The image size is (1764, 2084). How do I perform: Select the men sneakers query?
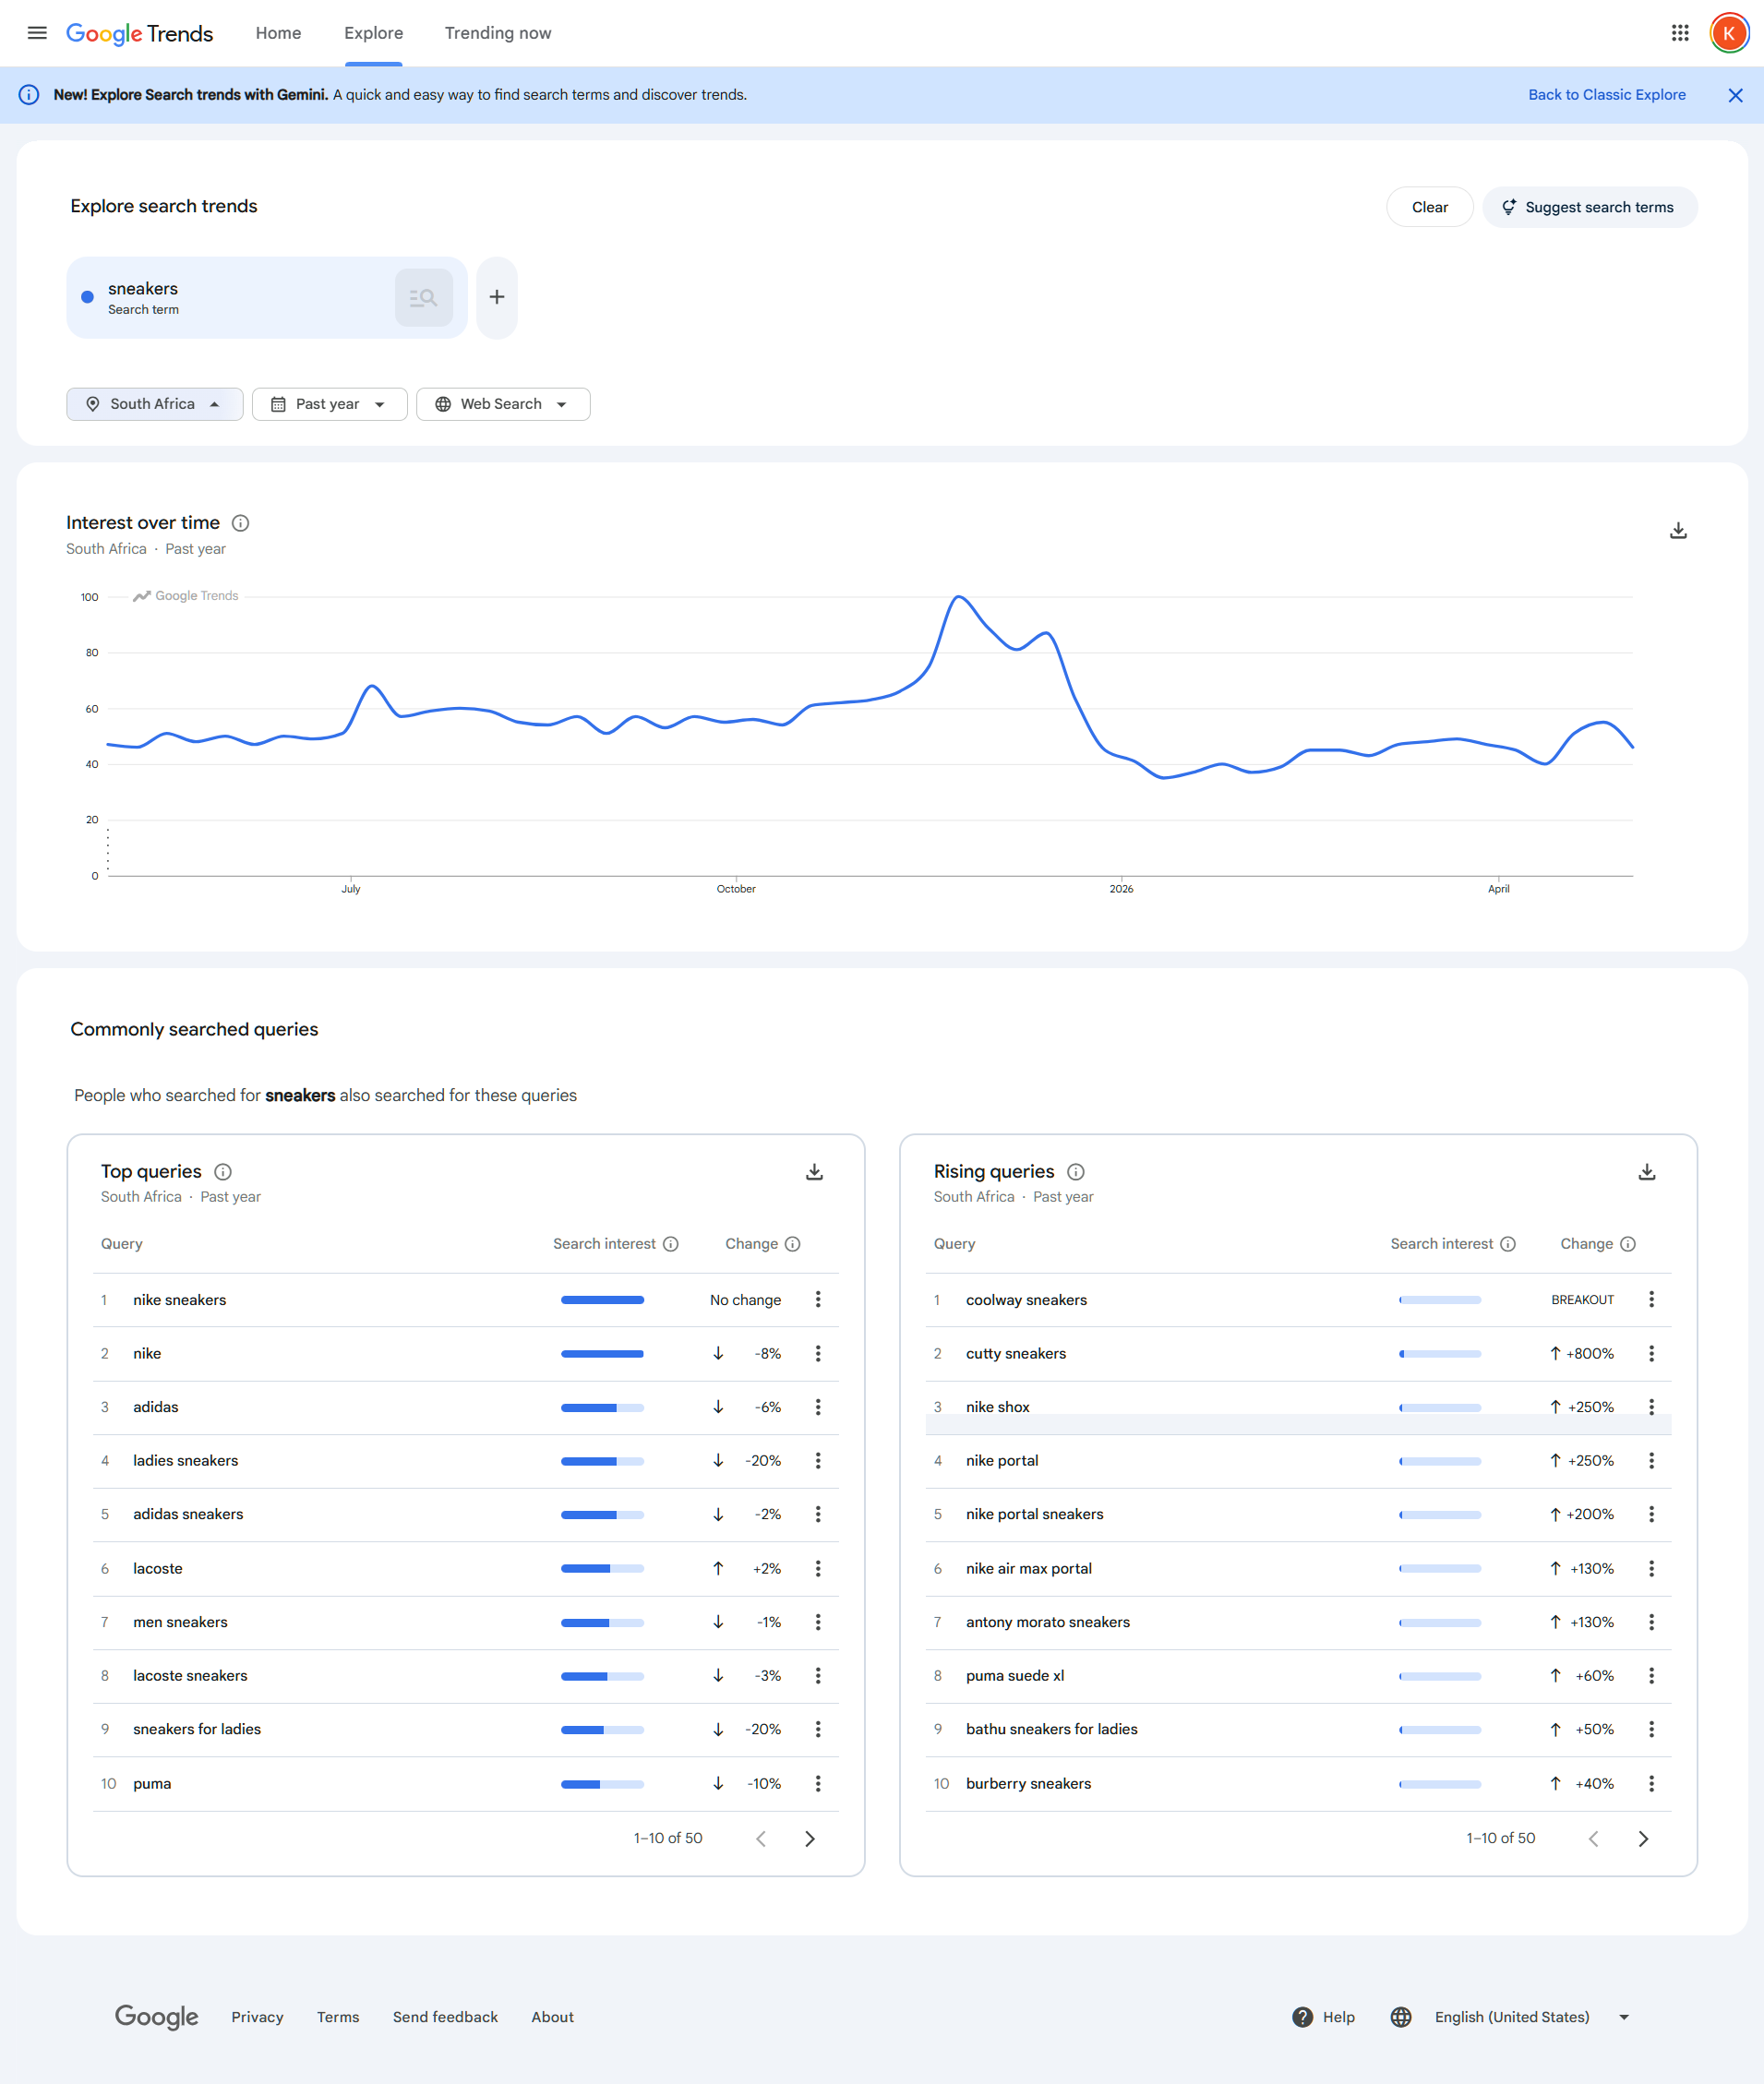click(x=180, y=1621)
